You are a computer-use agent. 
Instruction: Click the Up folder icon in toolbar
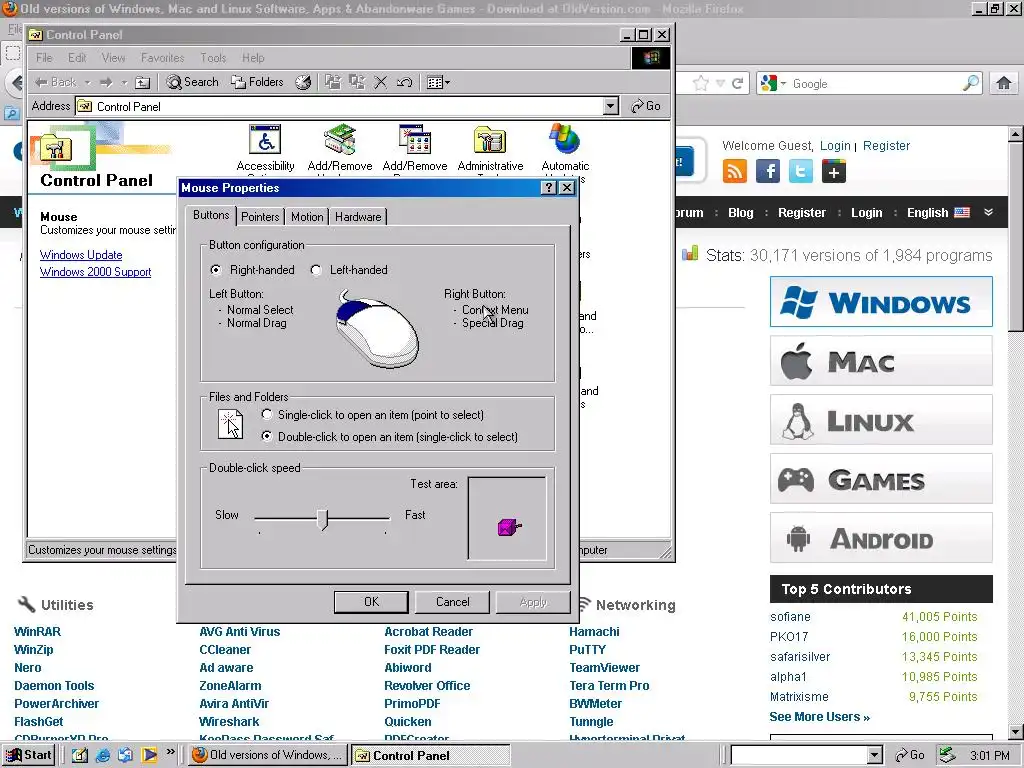tap(142, 82)
